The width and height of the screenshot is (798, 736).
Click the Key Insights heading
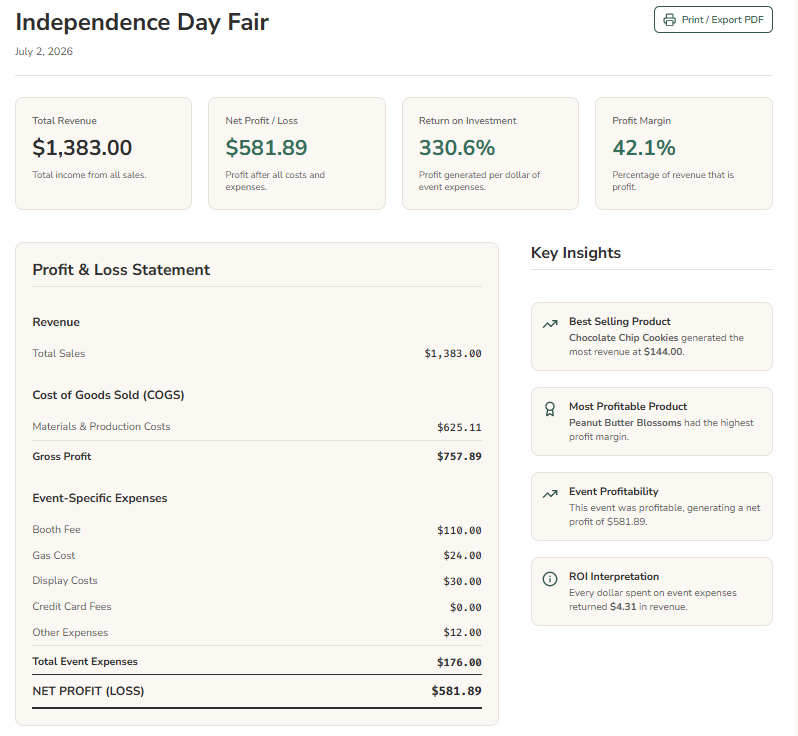[576, 253]
